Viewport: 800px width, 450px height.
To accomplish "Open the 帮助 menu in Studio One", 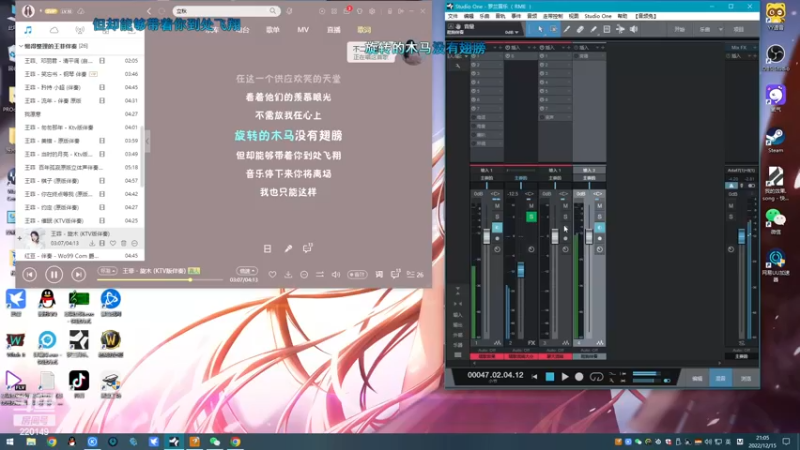I will (x=622, y=16).
